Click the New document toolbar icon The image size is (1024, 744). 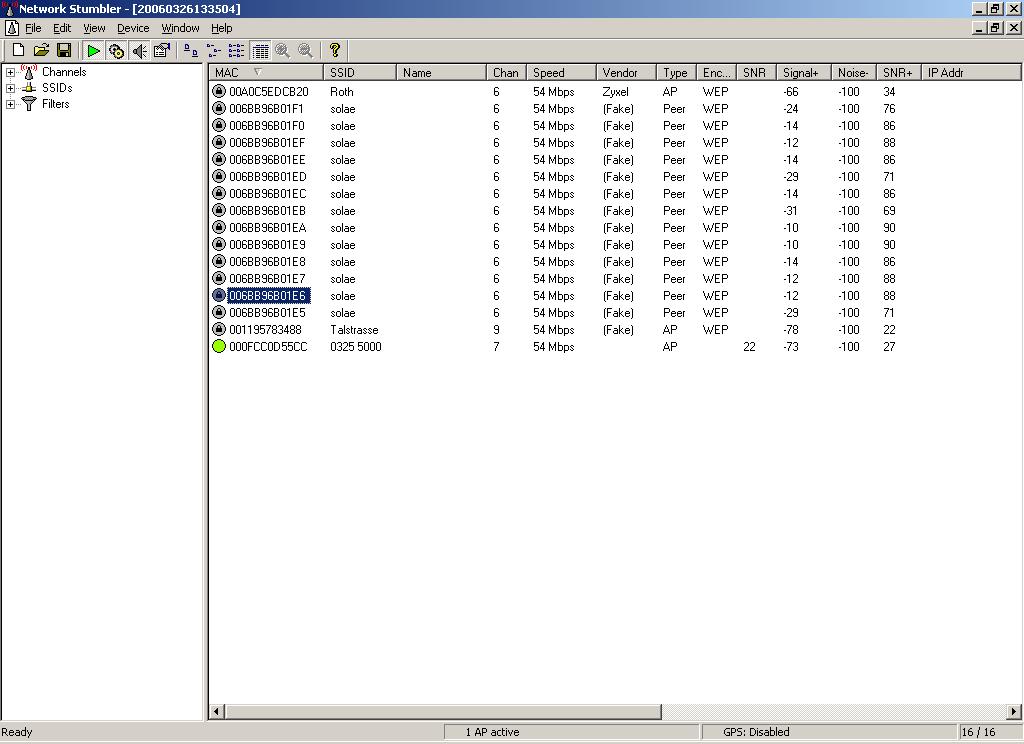18,50
